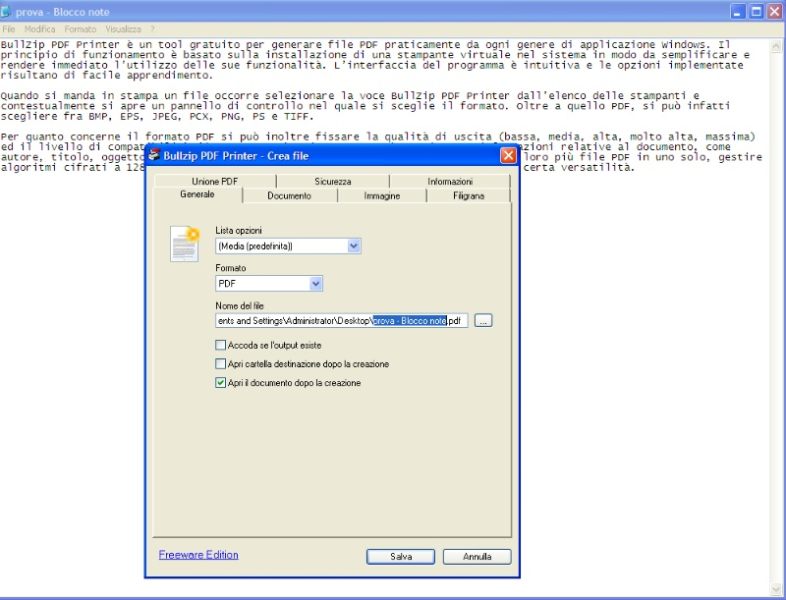Follow the Freeware Edition link

[x=198, y=555]
